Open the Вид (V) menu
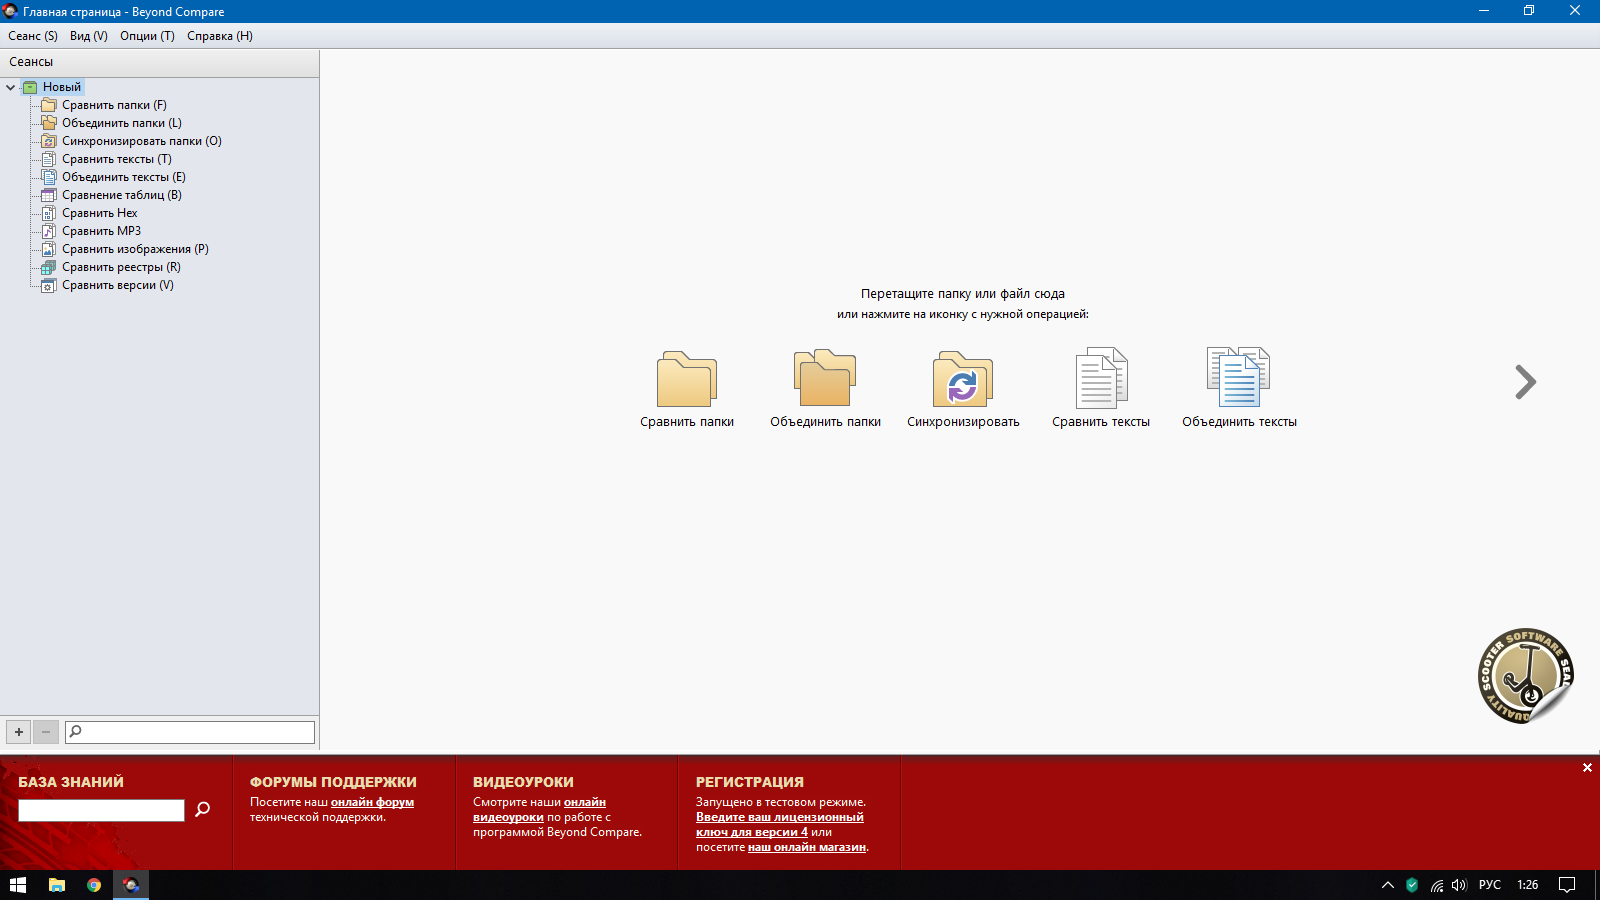Screen dimensions: 1600x900 [x=89, y=36]
